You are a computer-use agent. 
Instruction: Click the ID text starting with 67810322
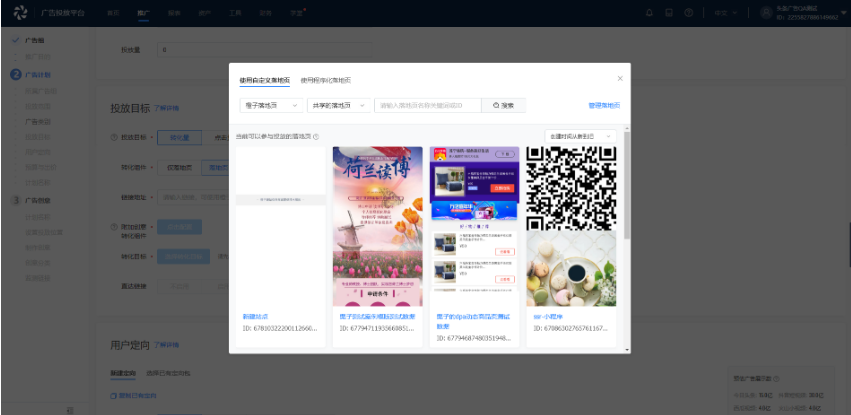(x=280, y=329)
